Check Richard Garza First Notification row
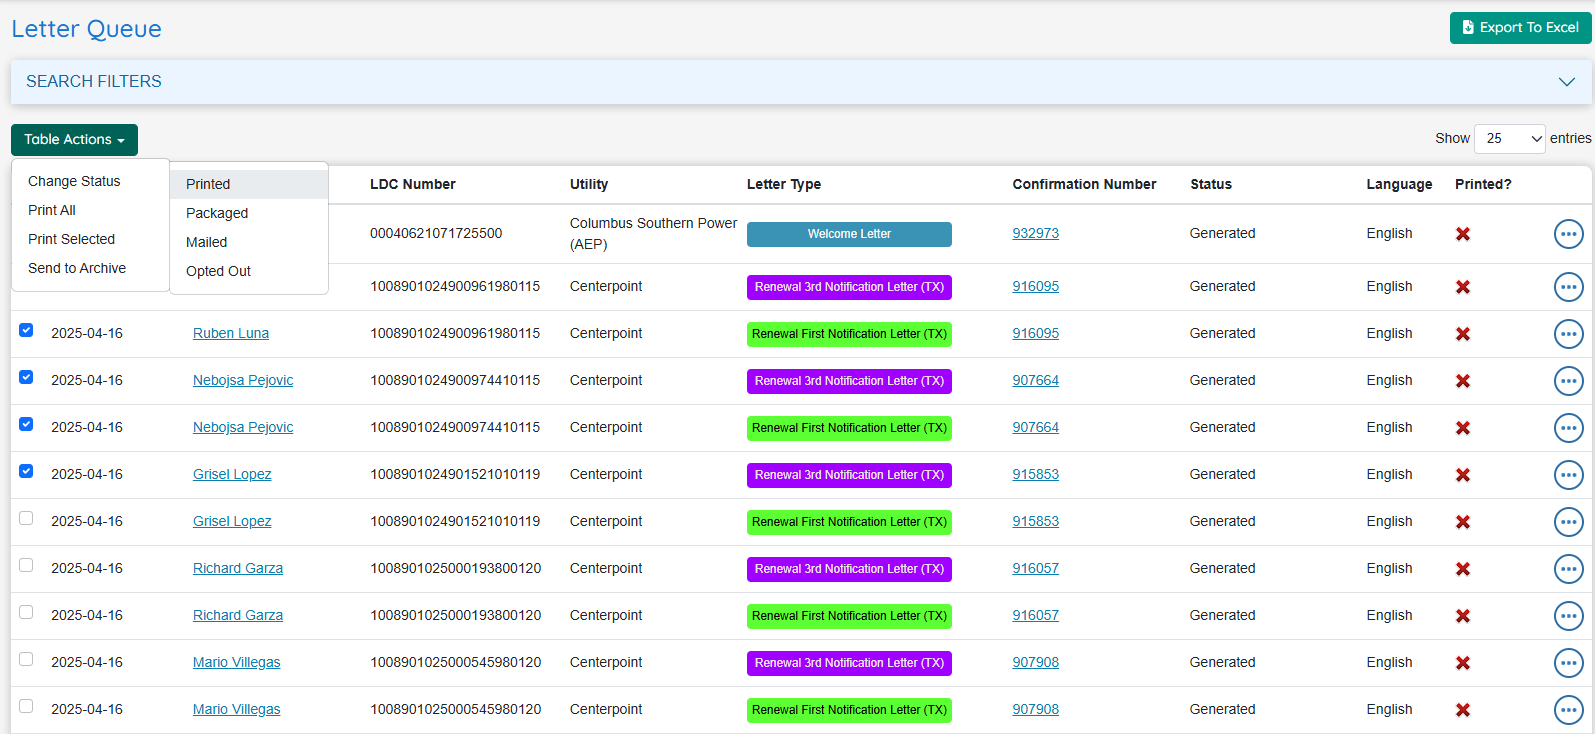Viewport: 1595px width, 734px height. click(x=26, y=612)
